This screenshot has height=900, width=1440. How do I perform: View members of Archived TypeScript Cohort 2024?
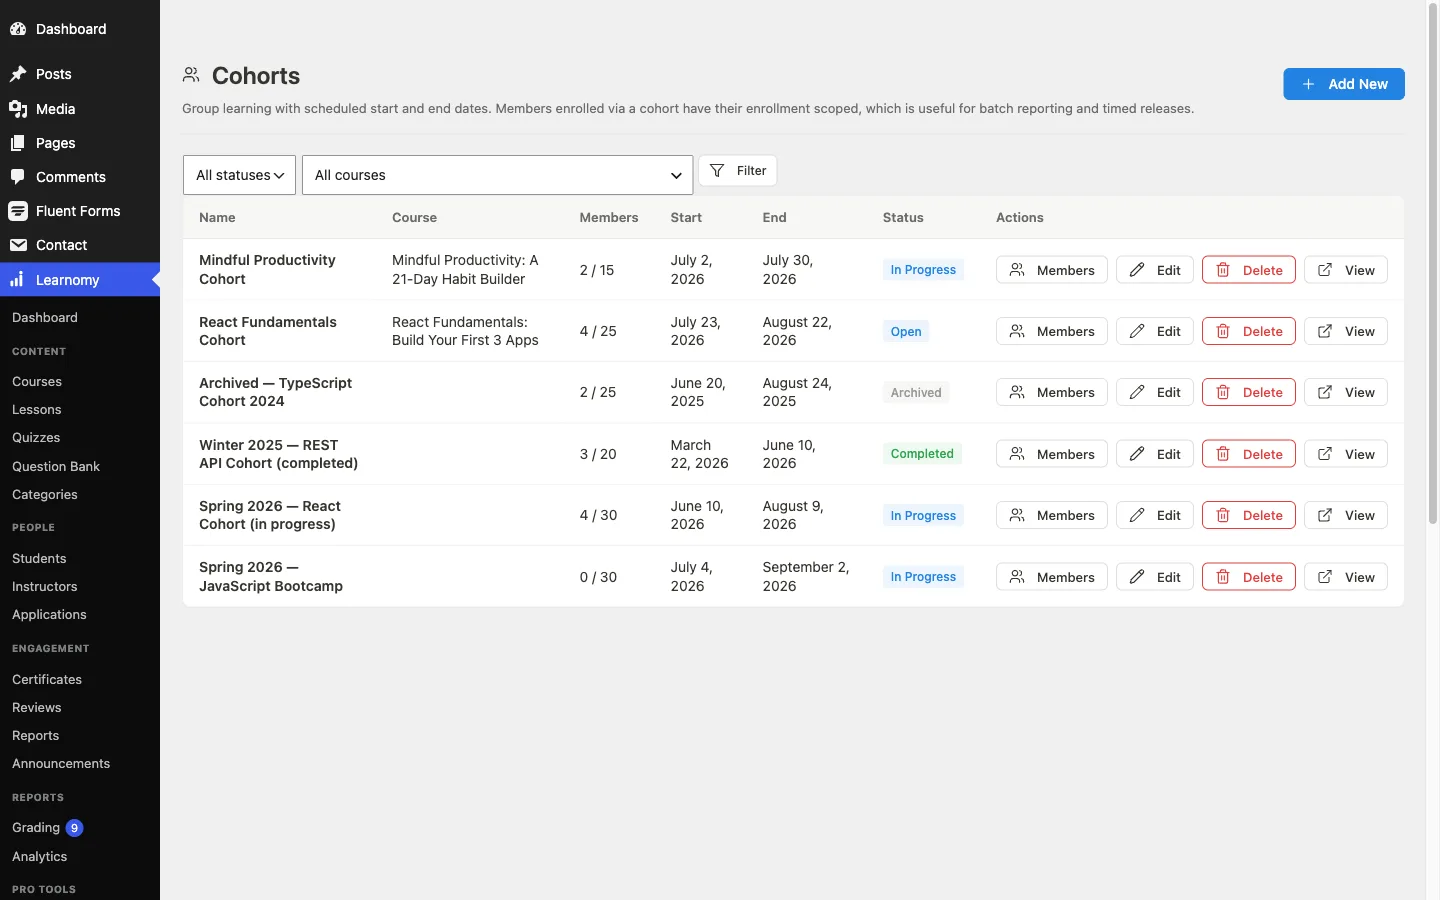click(x=1052, y=393)
